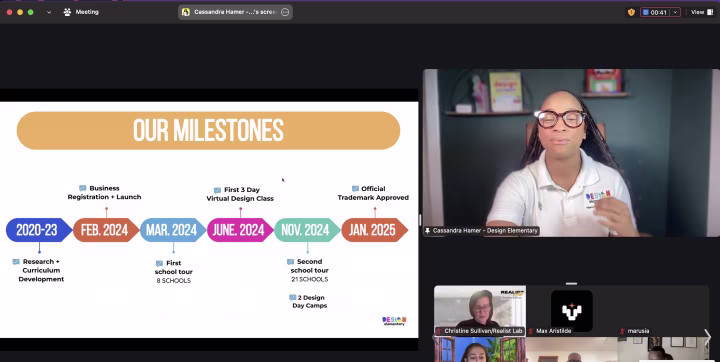
Task: Go to next page of participant thumbnails
Action: click(x=708, y=337)
